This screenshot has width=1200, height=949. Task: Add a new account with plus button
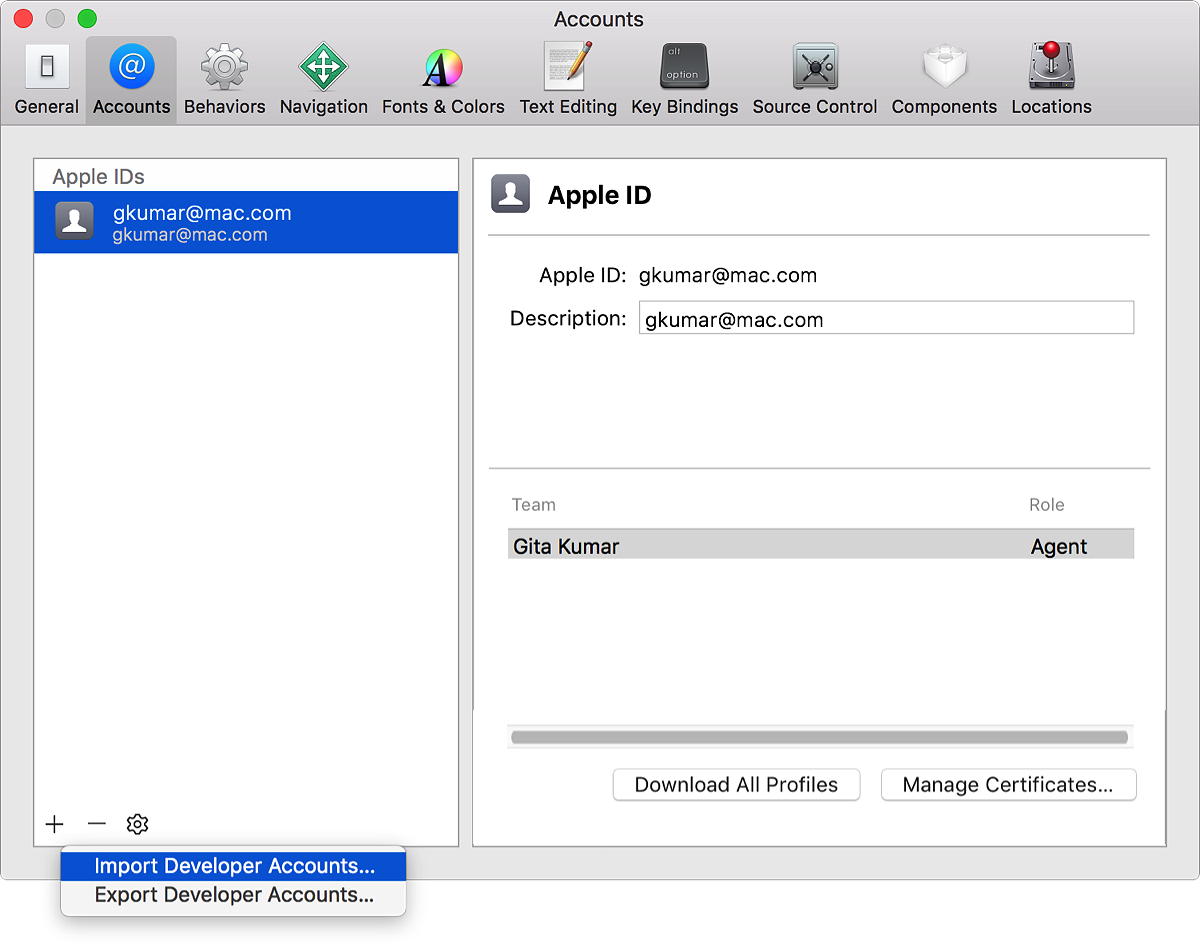pyautogui.click(x=54, y=824)
